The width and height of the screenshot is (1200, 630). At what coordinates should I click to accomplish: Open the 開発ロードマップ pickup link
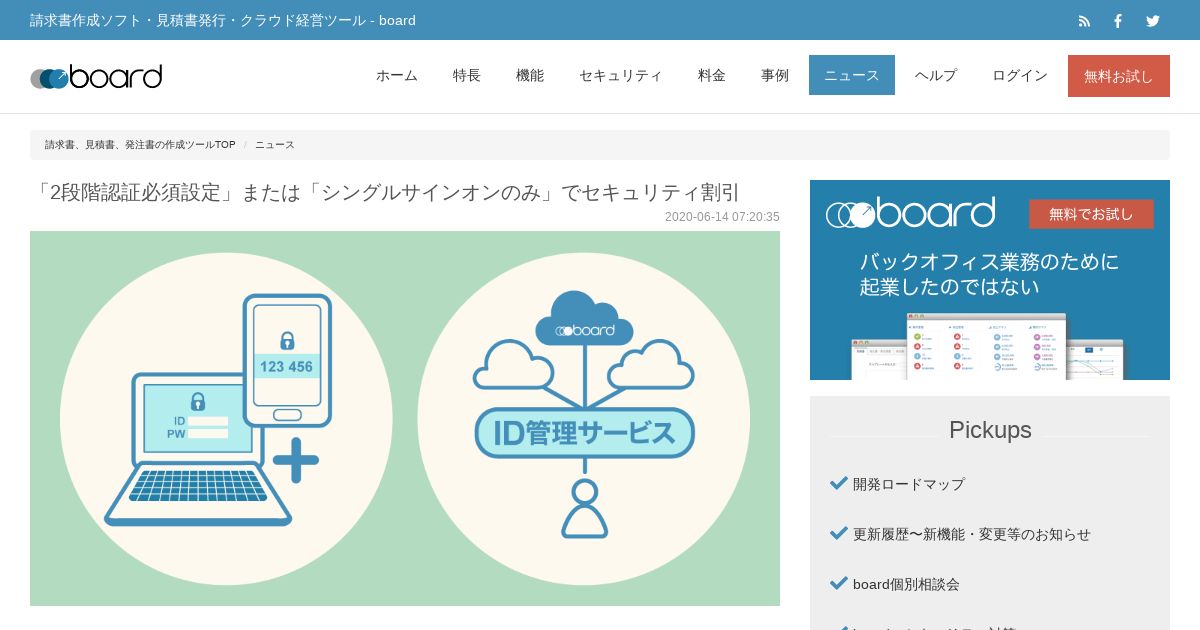tap(909, 484)
